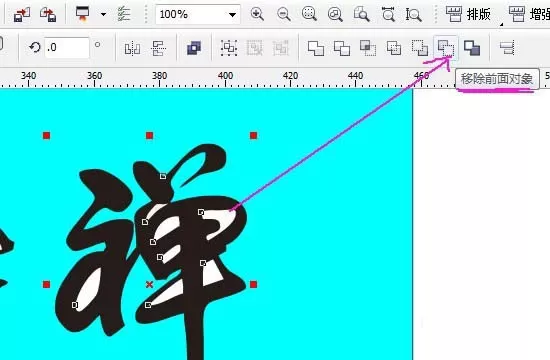
Task: Zoom to page
Action: click(x=362, y=14)
